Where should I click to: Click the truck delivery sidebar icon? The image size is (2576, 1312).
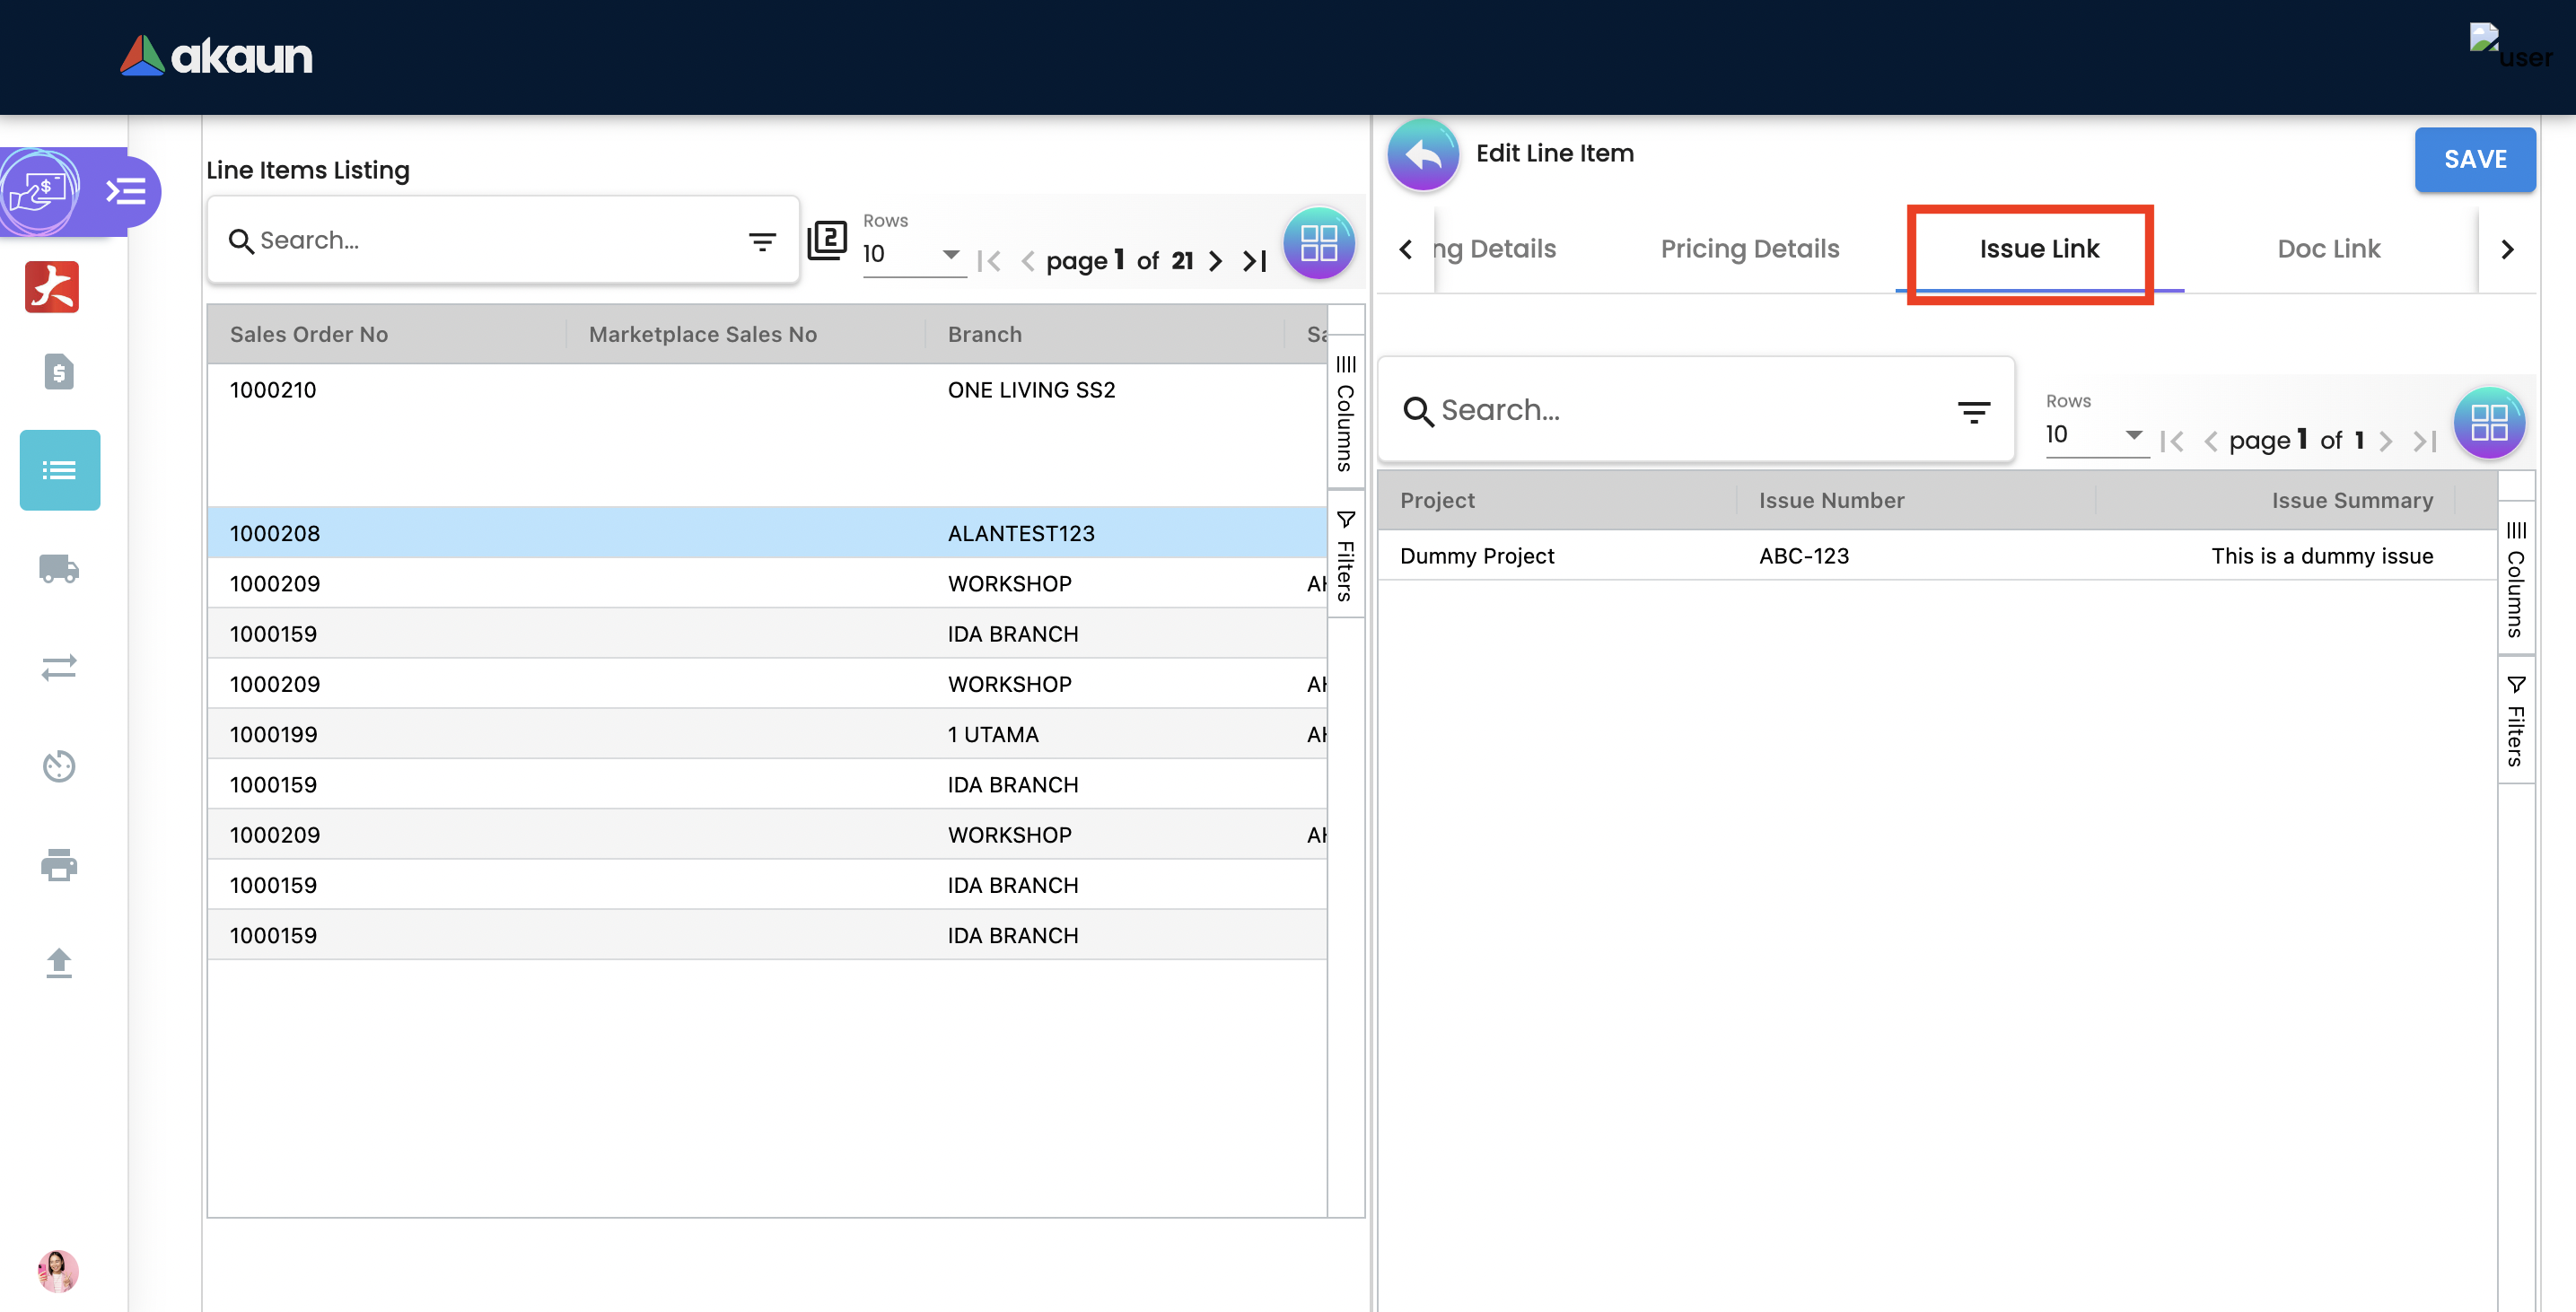click(x=59, y=569)
